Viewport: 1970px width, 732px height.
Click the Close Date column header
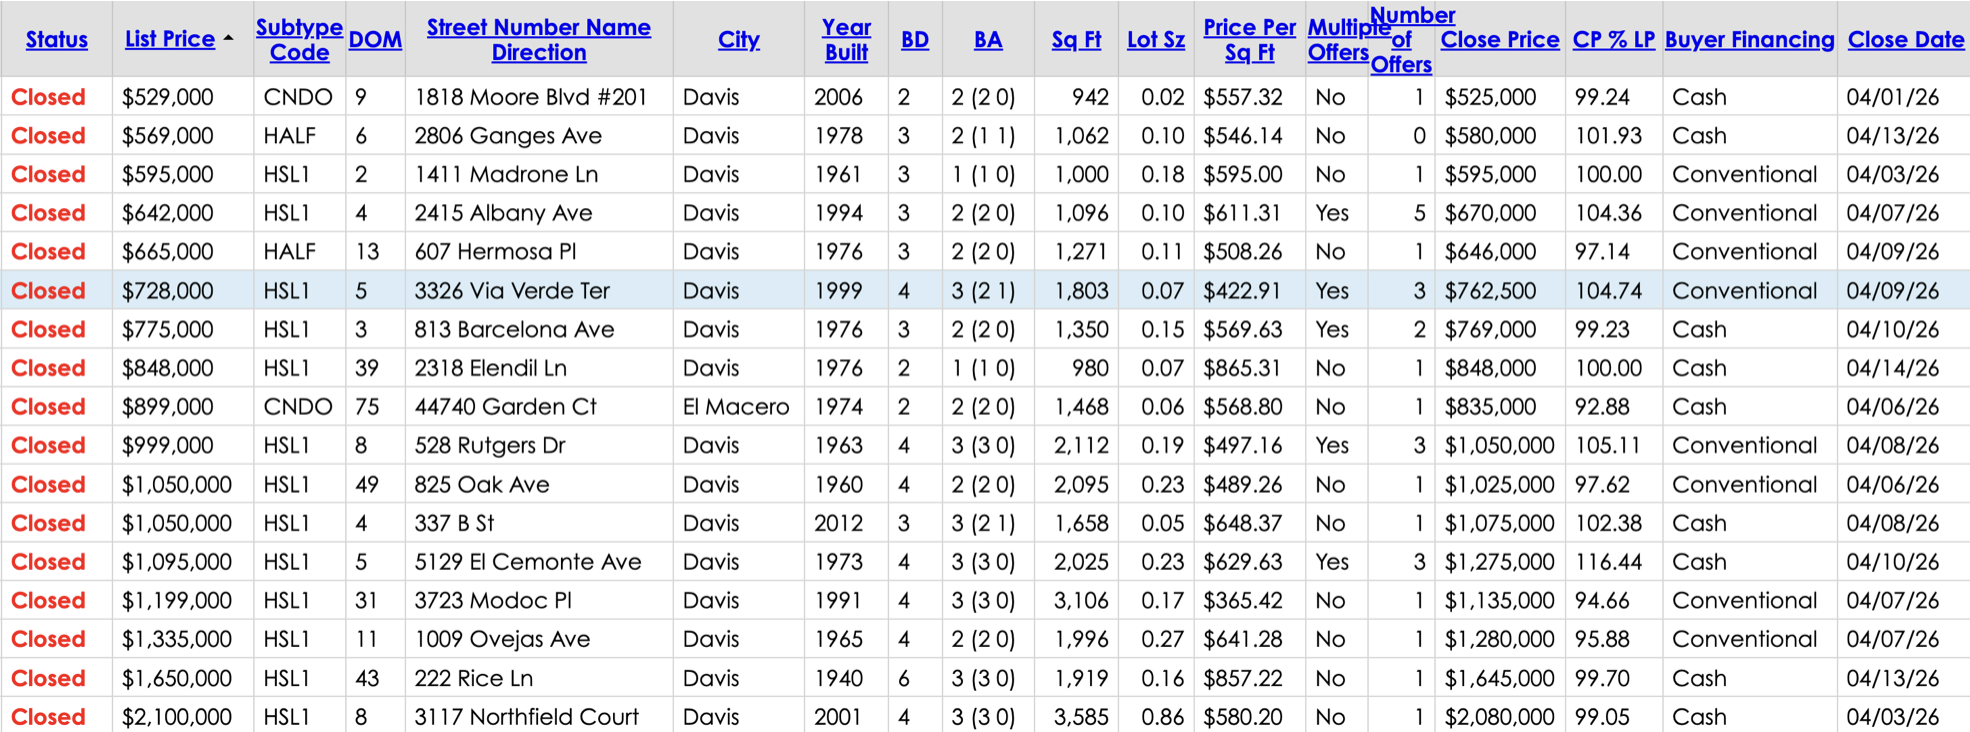click(x=1905, y=40)
